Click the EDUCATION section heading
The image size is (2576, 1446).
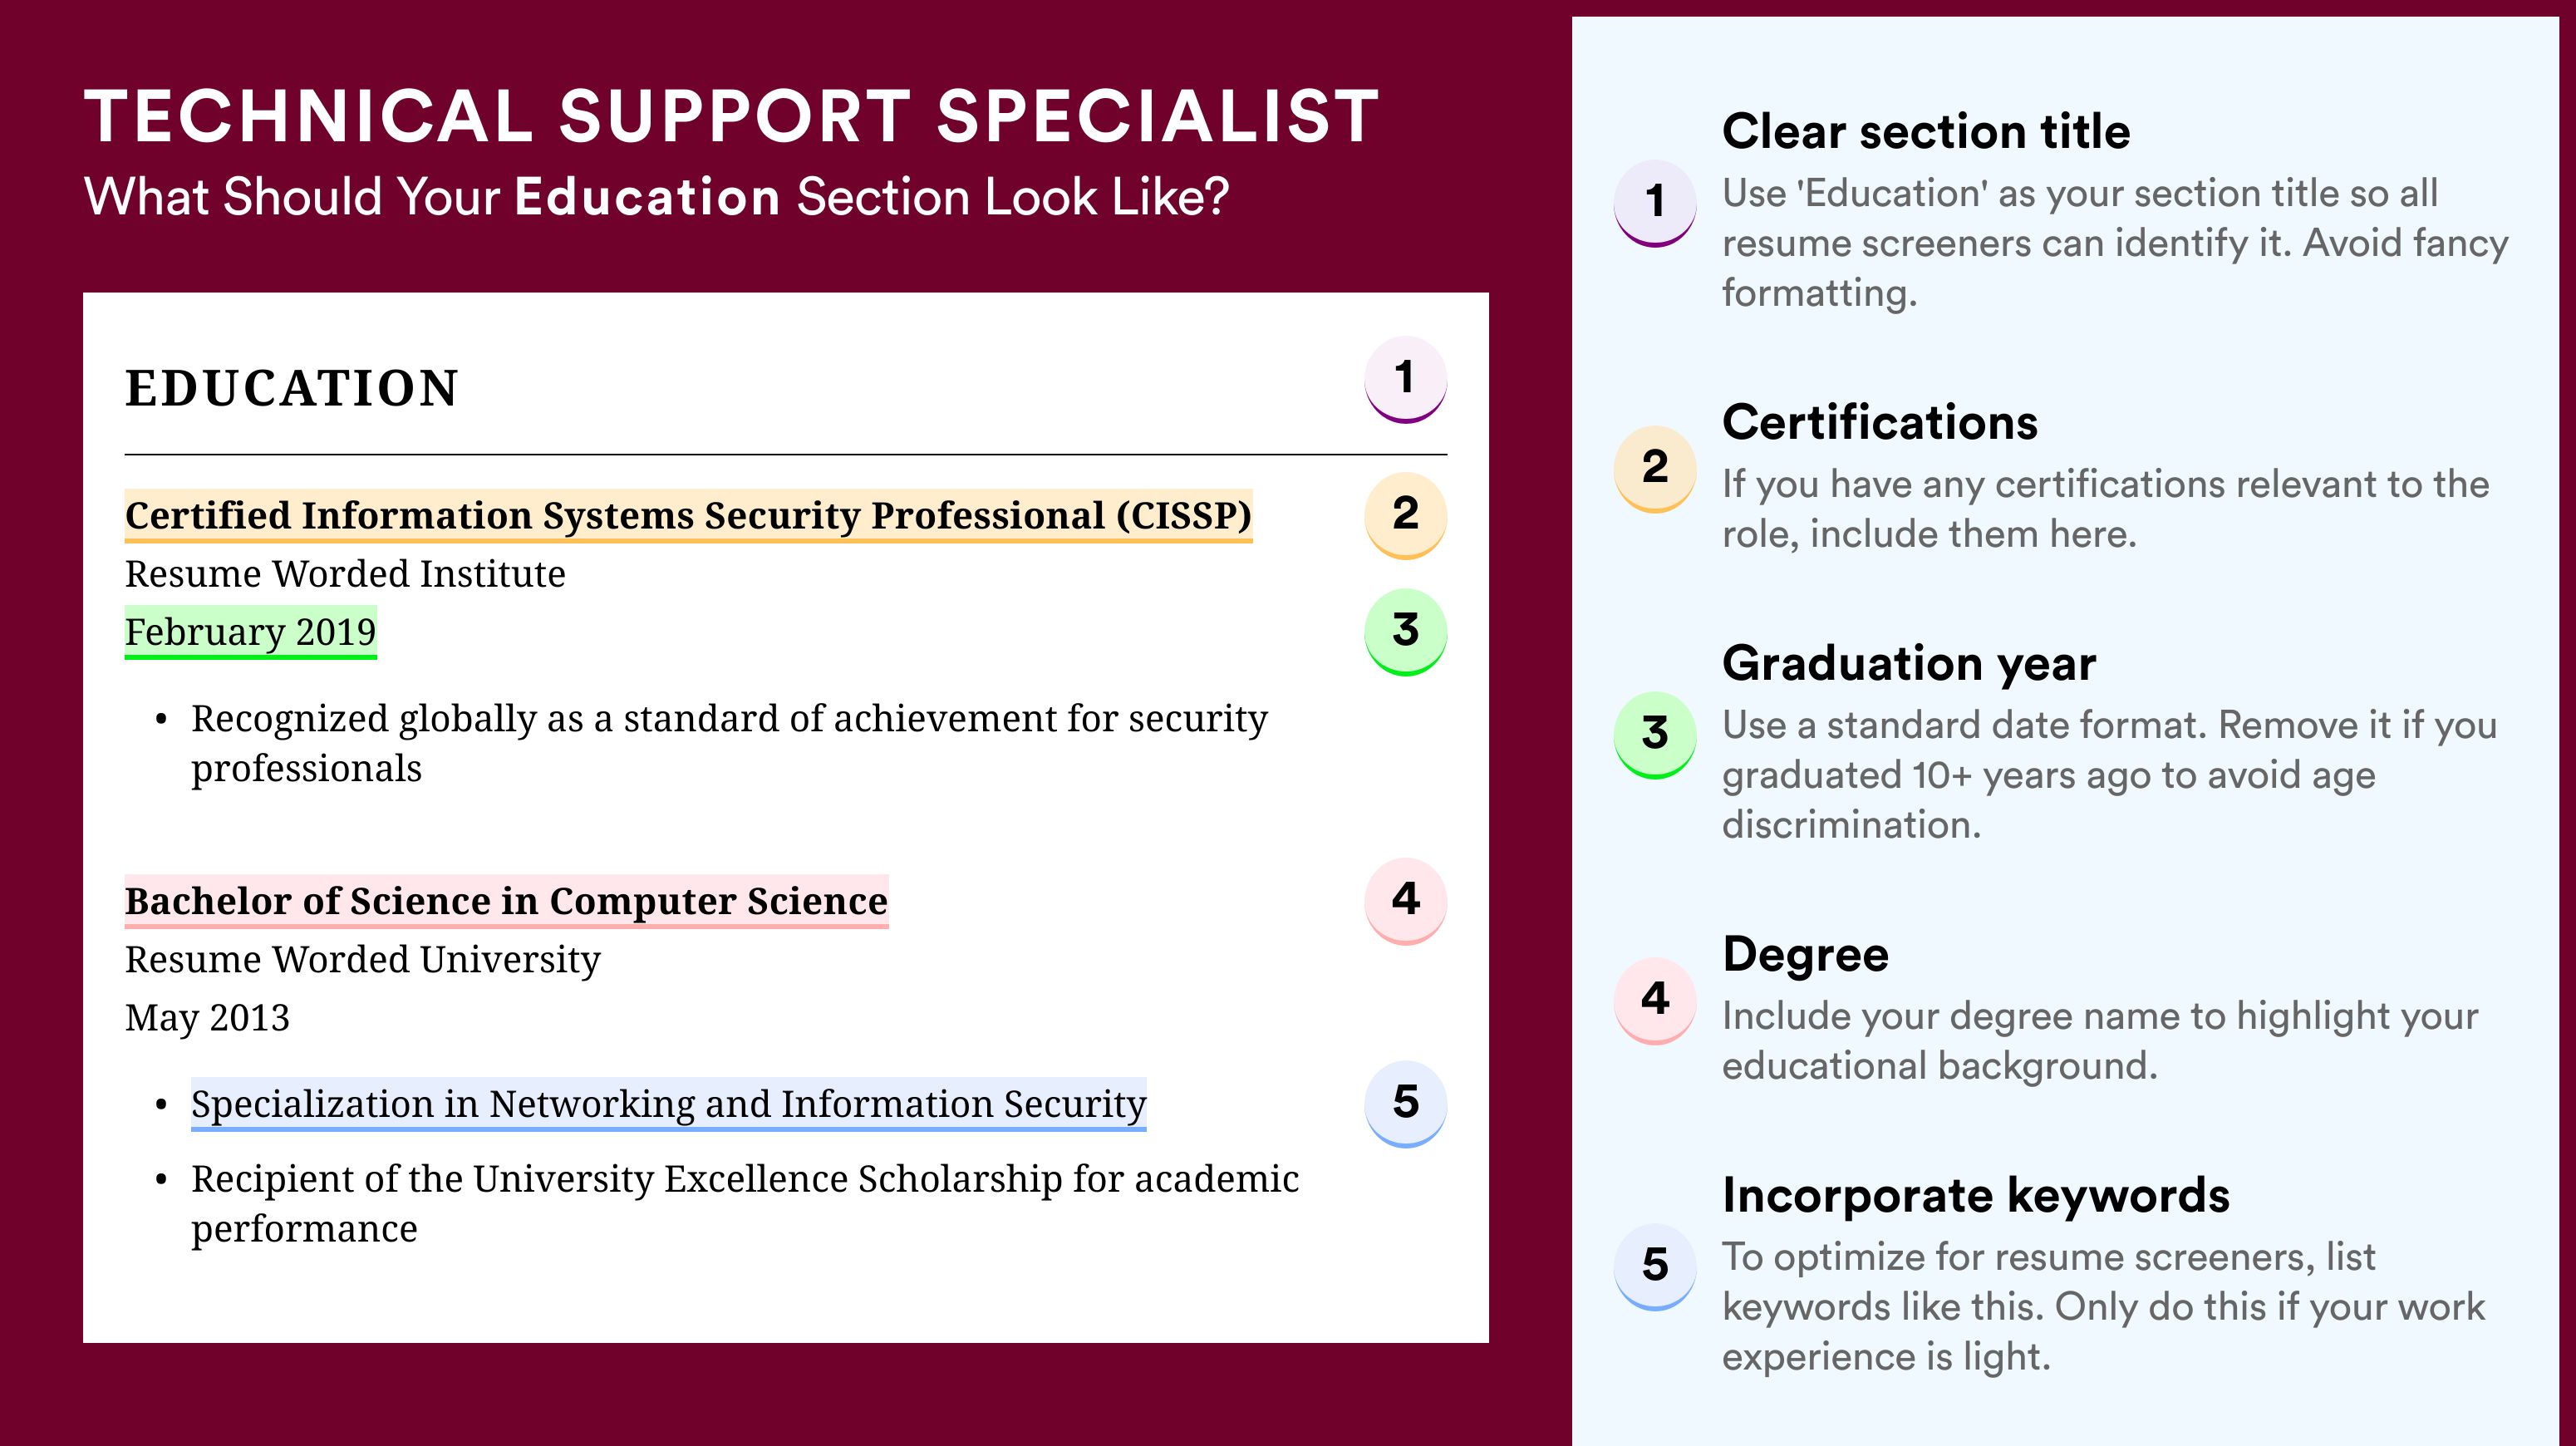[291, 388]
